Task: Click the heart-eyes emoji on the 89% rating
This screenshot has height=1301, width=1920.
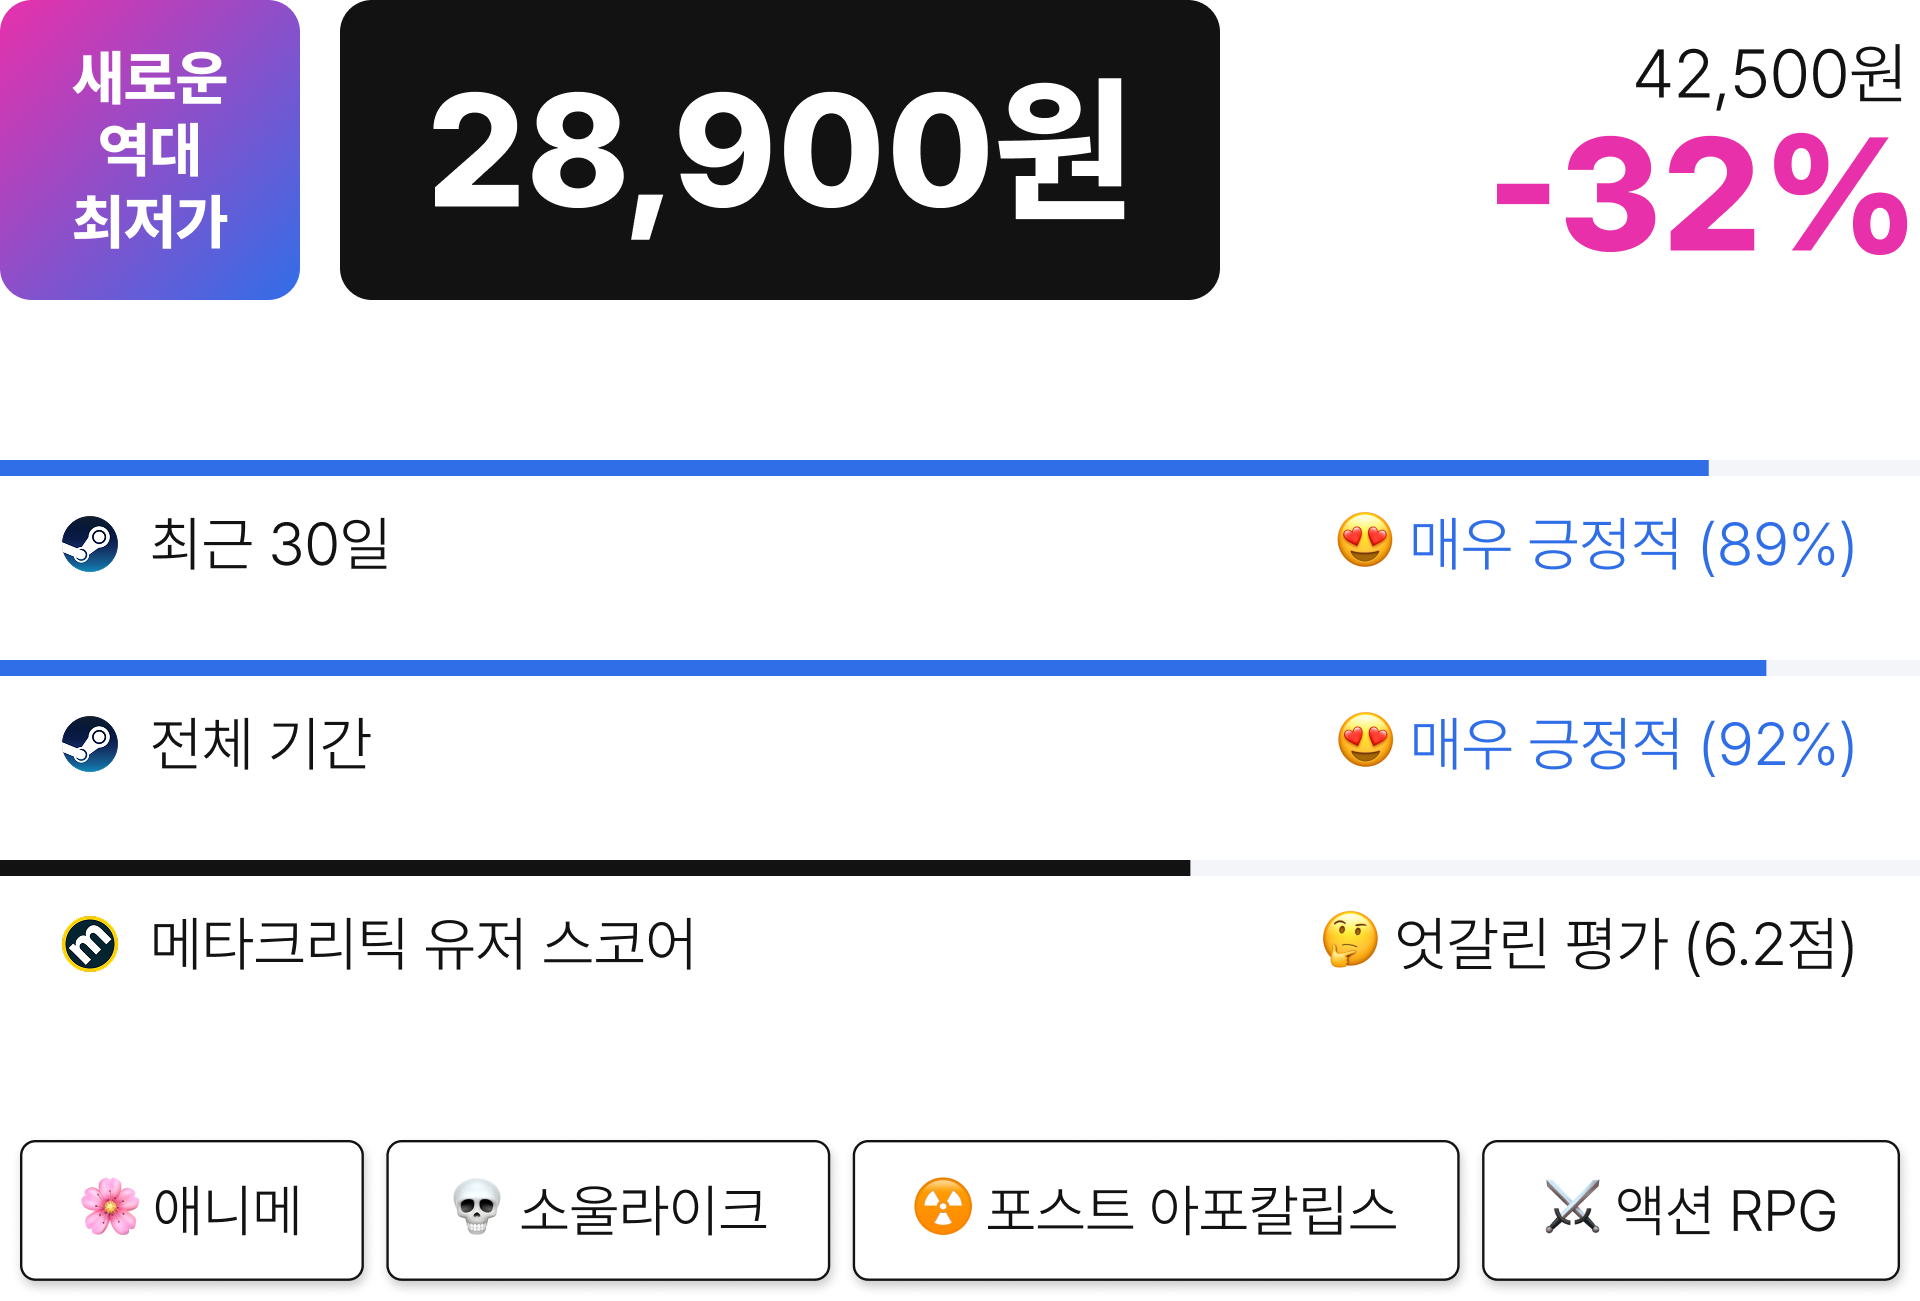Action: (1365, 541)
